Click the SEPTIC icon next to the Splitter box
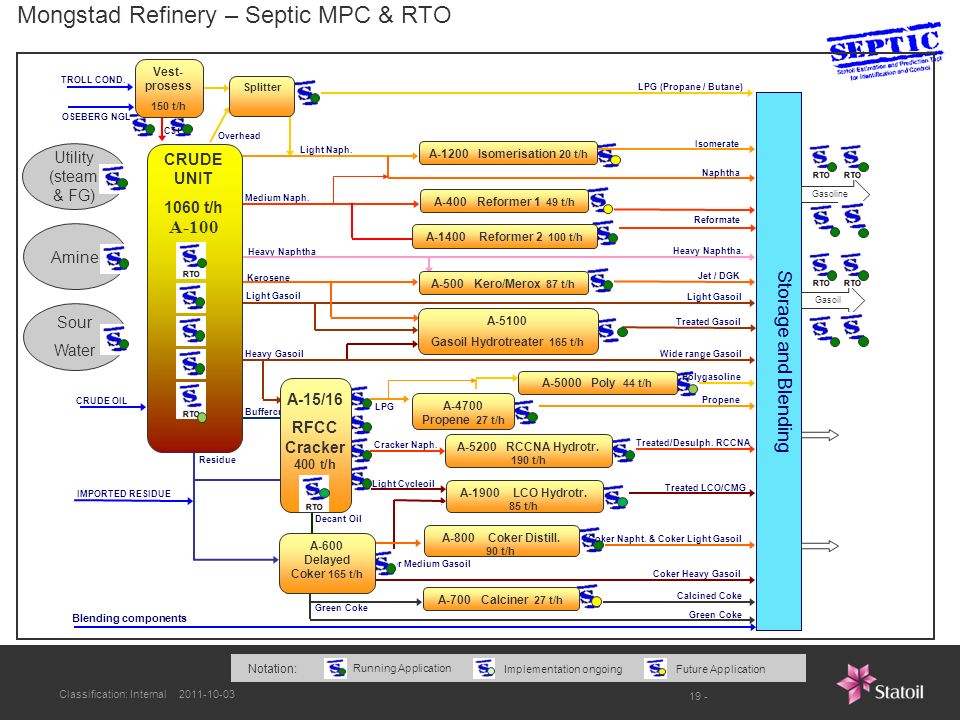 pyautogui.click(x=307, y=93)
